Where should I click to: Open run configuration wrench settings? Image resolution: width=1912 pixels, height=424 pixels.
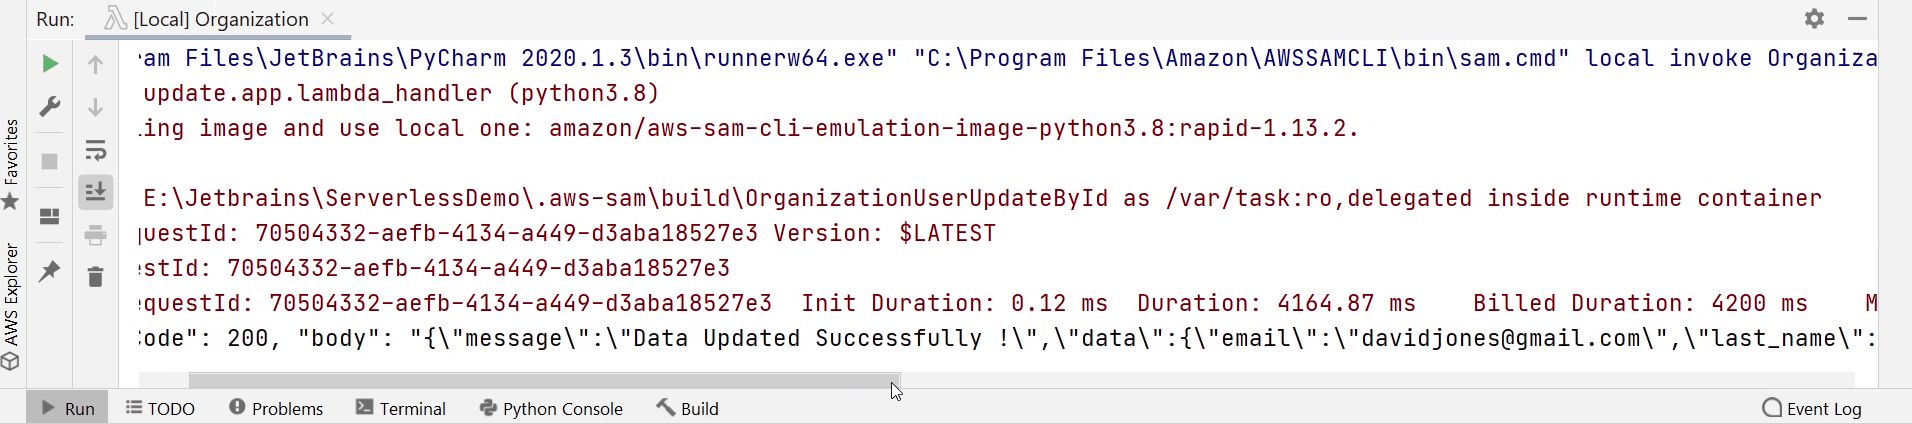[x=49, y=107]
